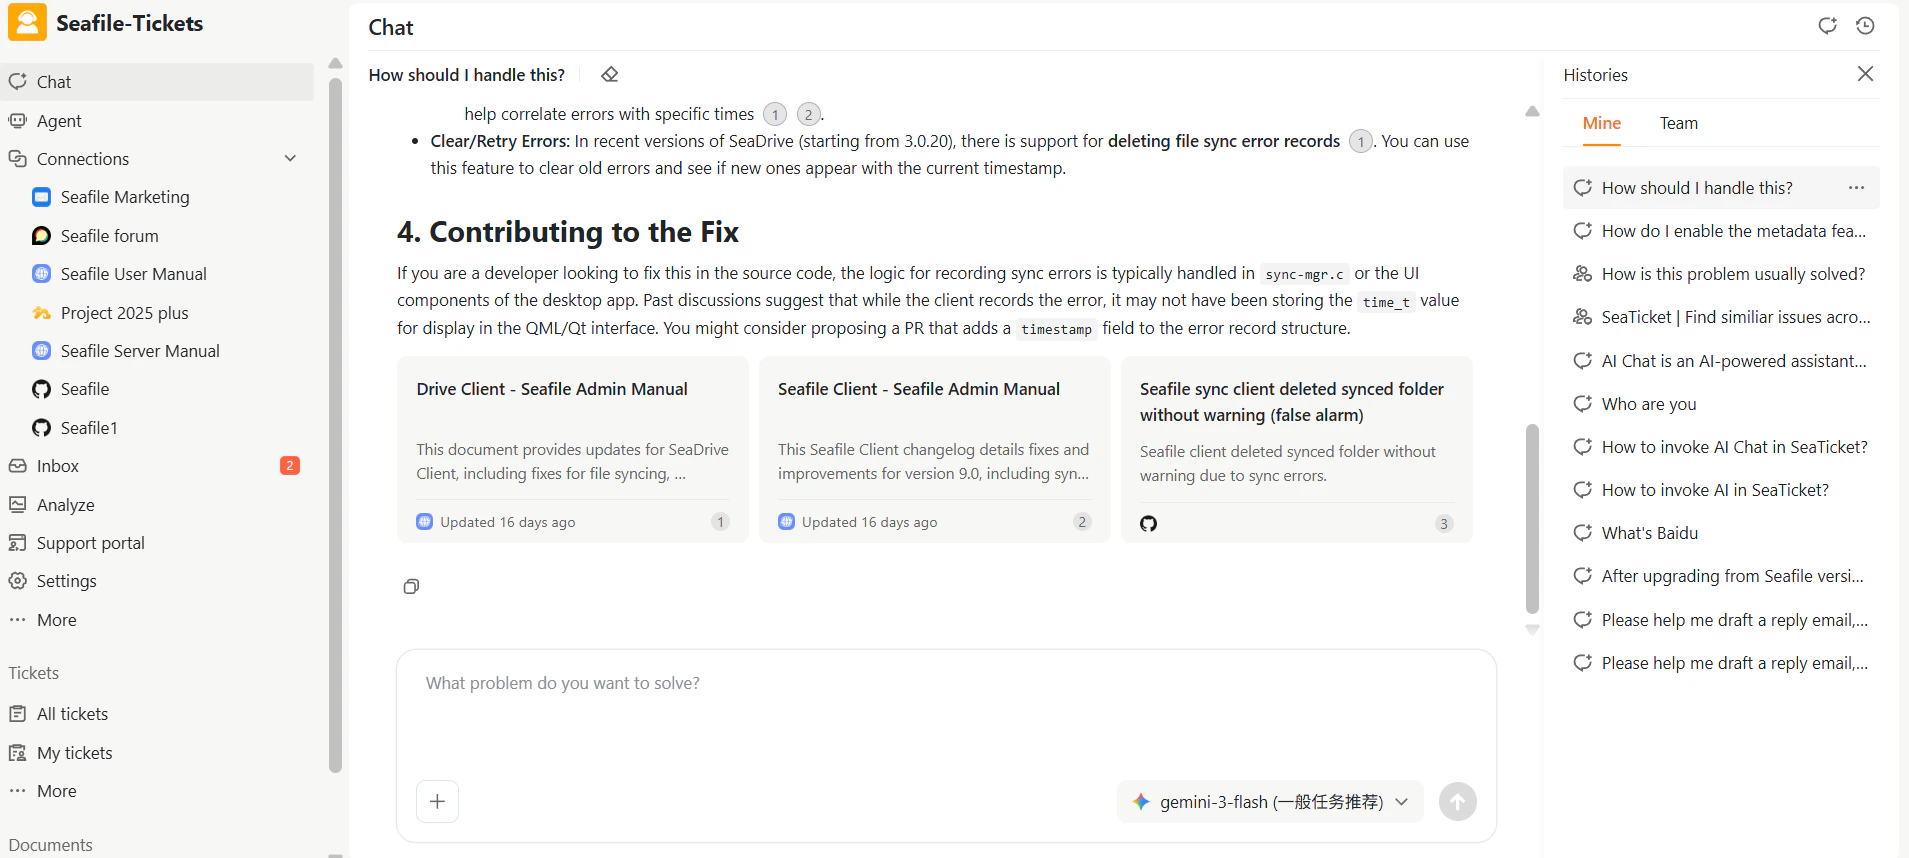This screenshot has width=1909, height=858.
Task: Open history 'AI Chat is an AI-powered assistant'
Action: [x=1721, y=361]
